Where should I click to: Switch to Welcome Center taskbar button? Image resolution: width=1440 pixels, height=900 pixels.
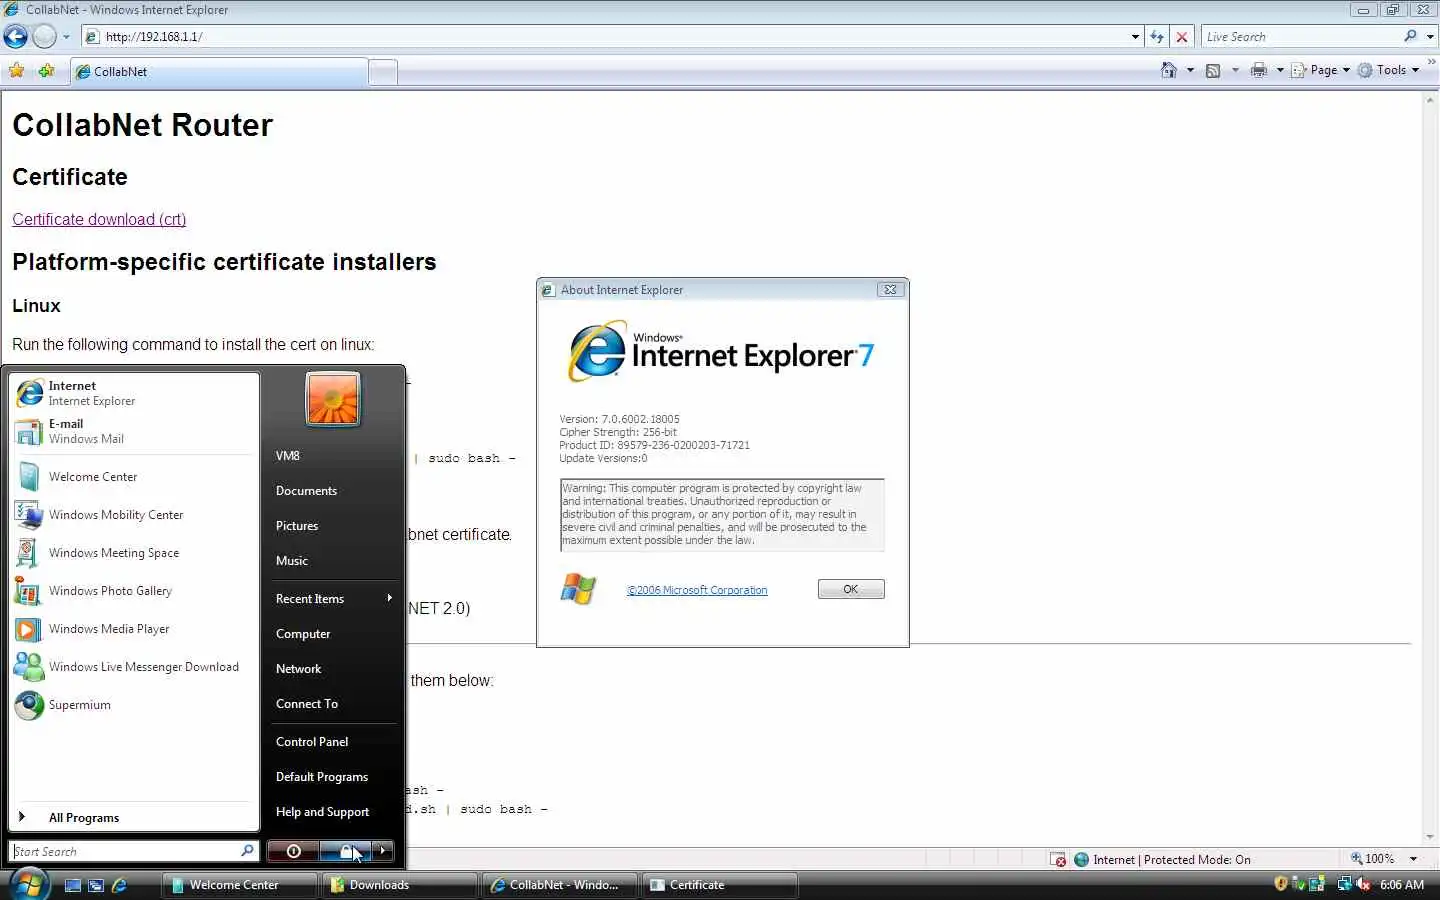[239, 885]
